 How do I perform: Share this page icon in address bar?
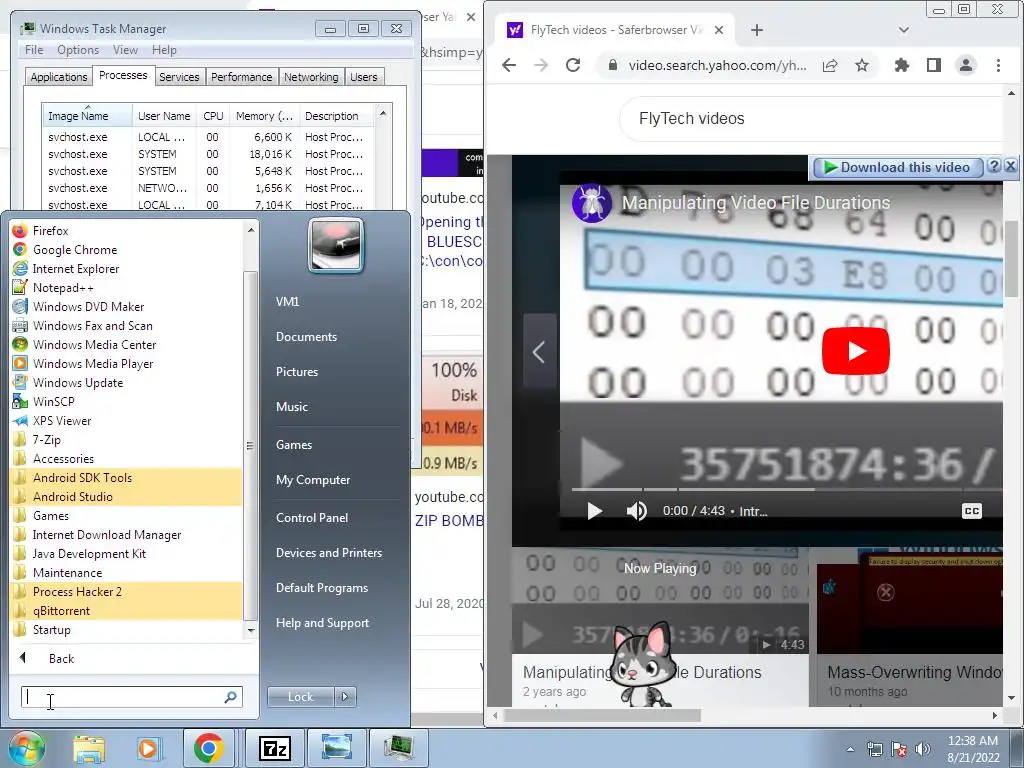830,65
